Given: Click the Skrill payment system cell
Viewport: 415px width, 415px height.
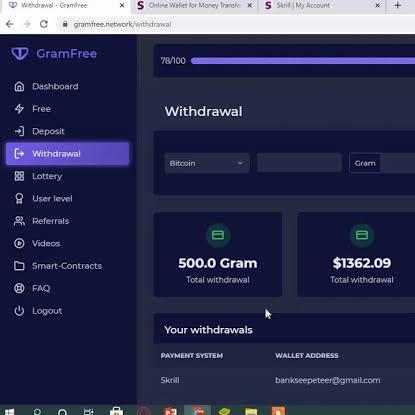Looking at the screenshot, I should click(170, 380).
